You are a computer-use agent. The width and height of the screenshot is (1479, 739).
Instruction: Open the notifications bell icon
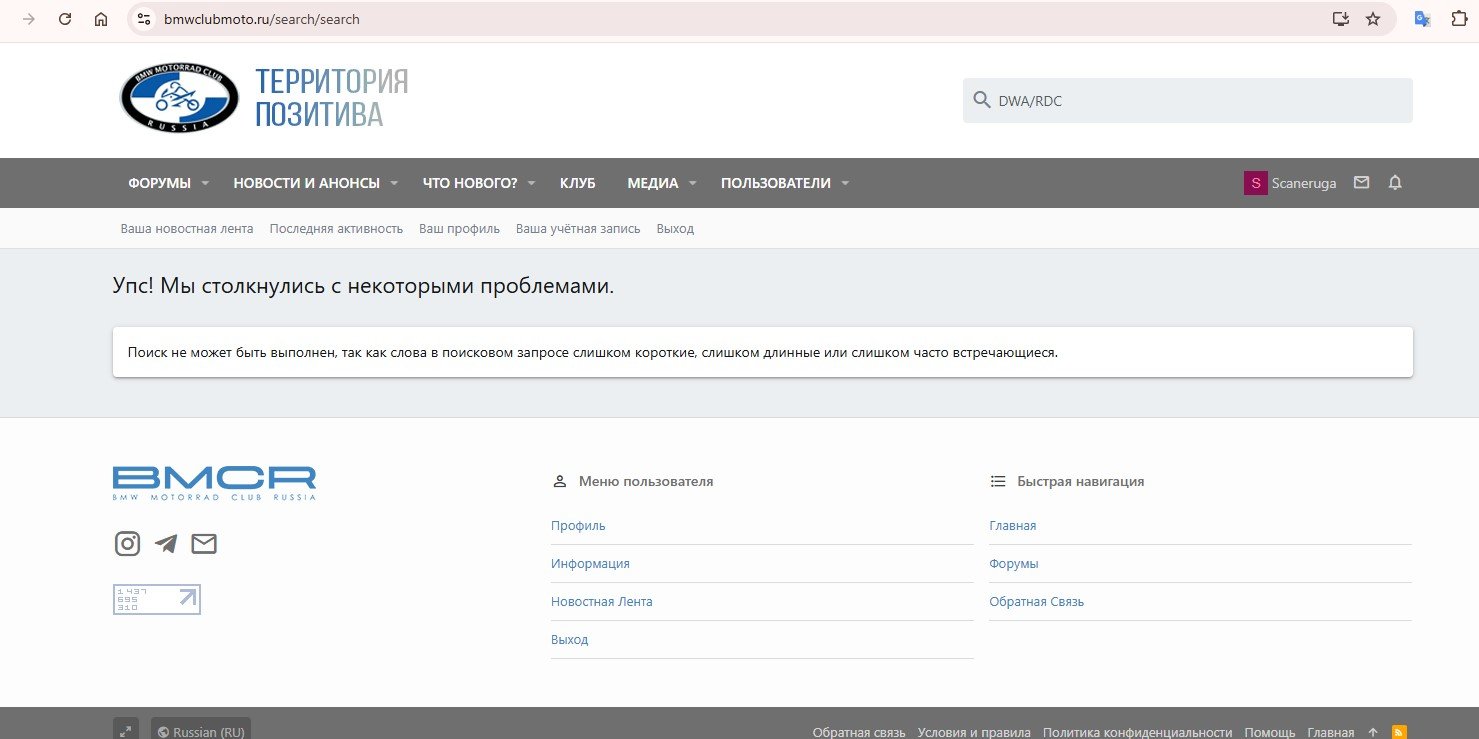click(1395, 183)
